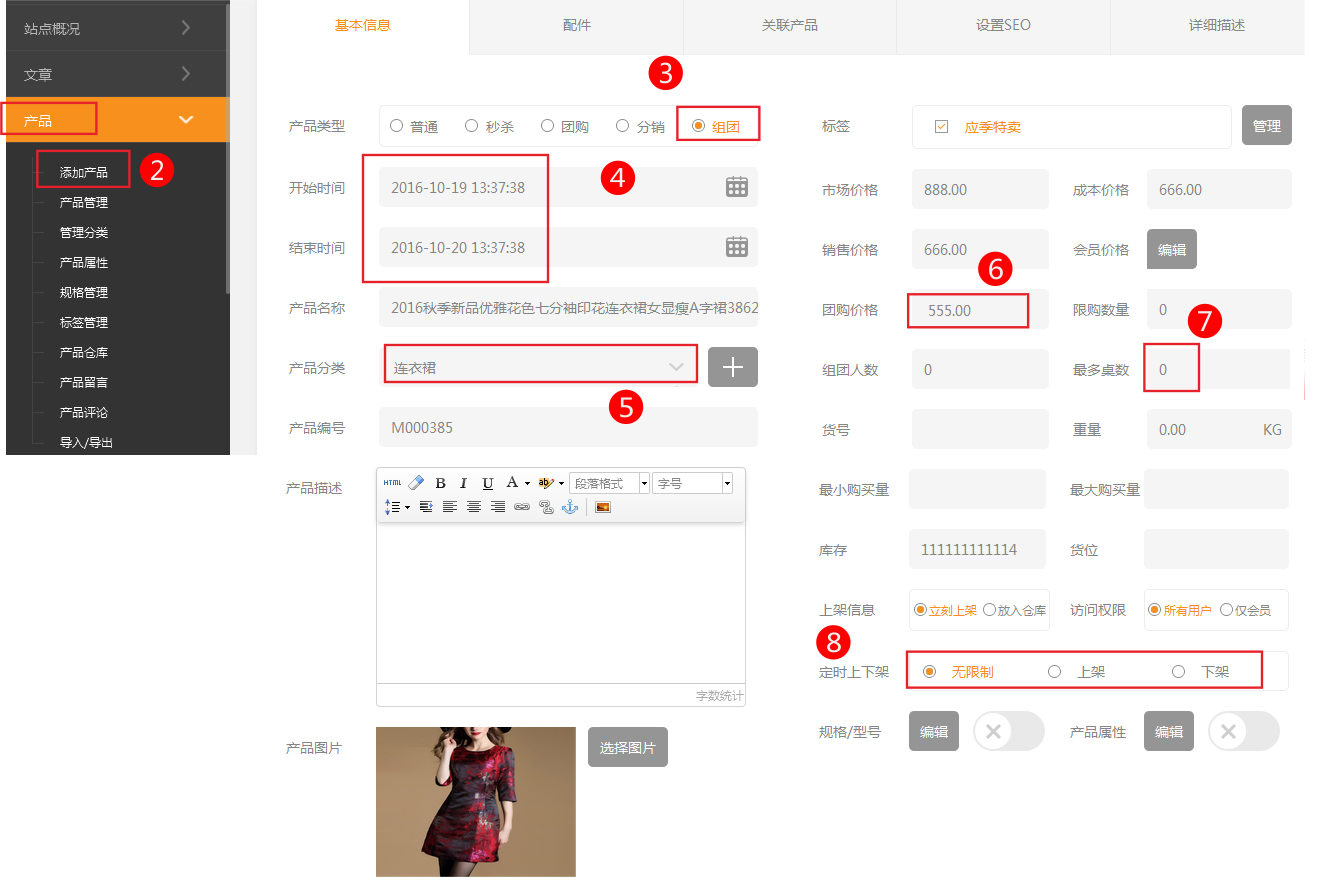Switch to the 设置SEO tab
Screen dimensions: 1325x884
click(x=1003, y=25)
